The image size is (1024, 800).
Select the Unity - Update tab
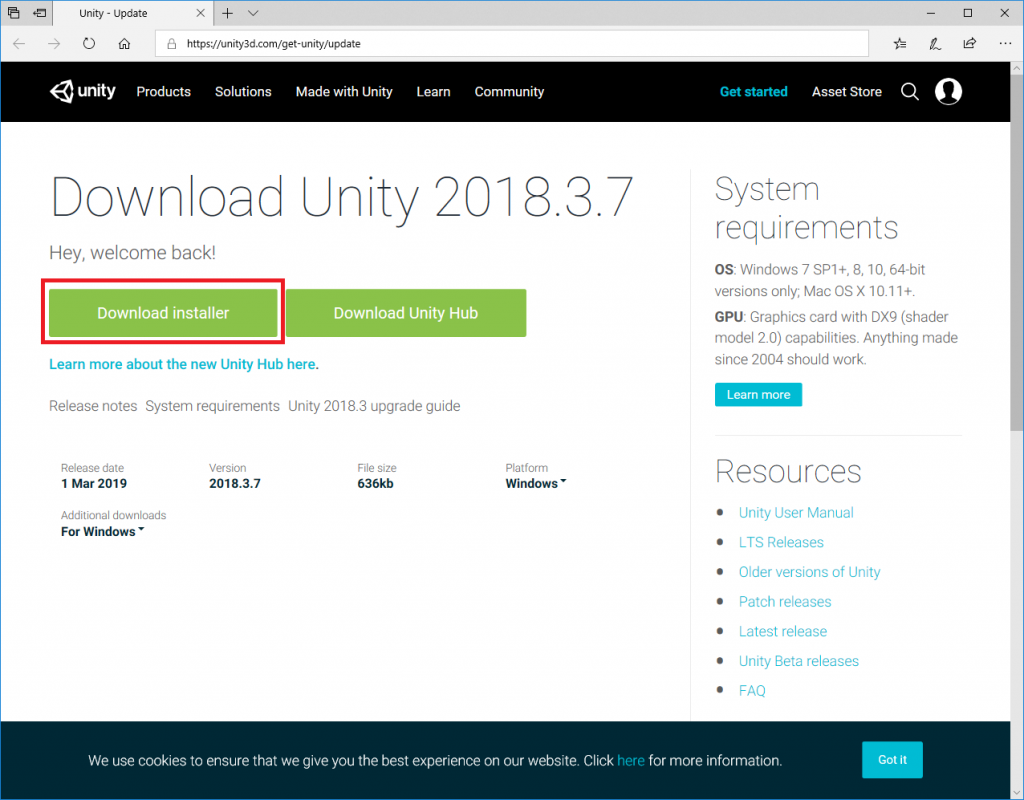click(x=130, y=14)
